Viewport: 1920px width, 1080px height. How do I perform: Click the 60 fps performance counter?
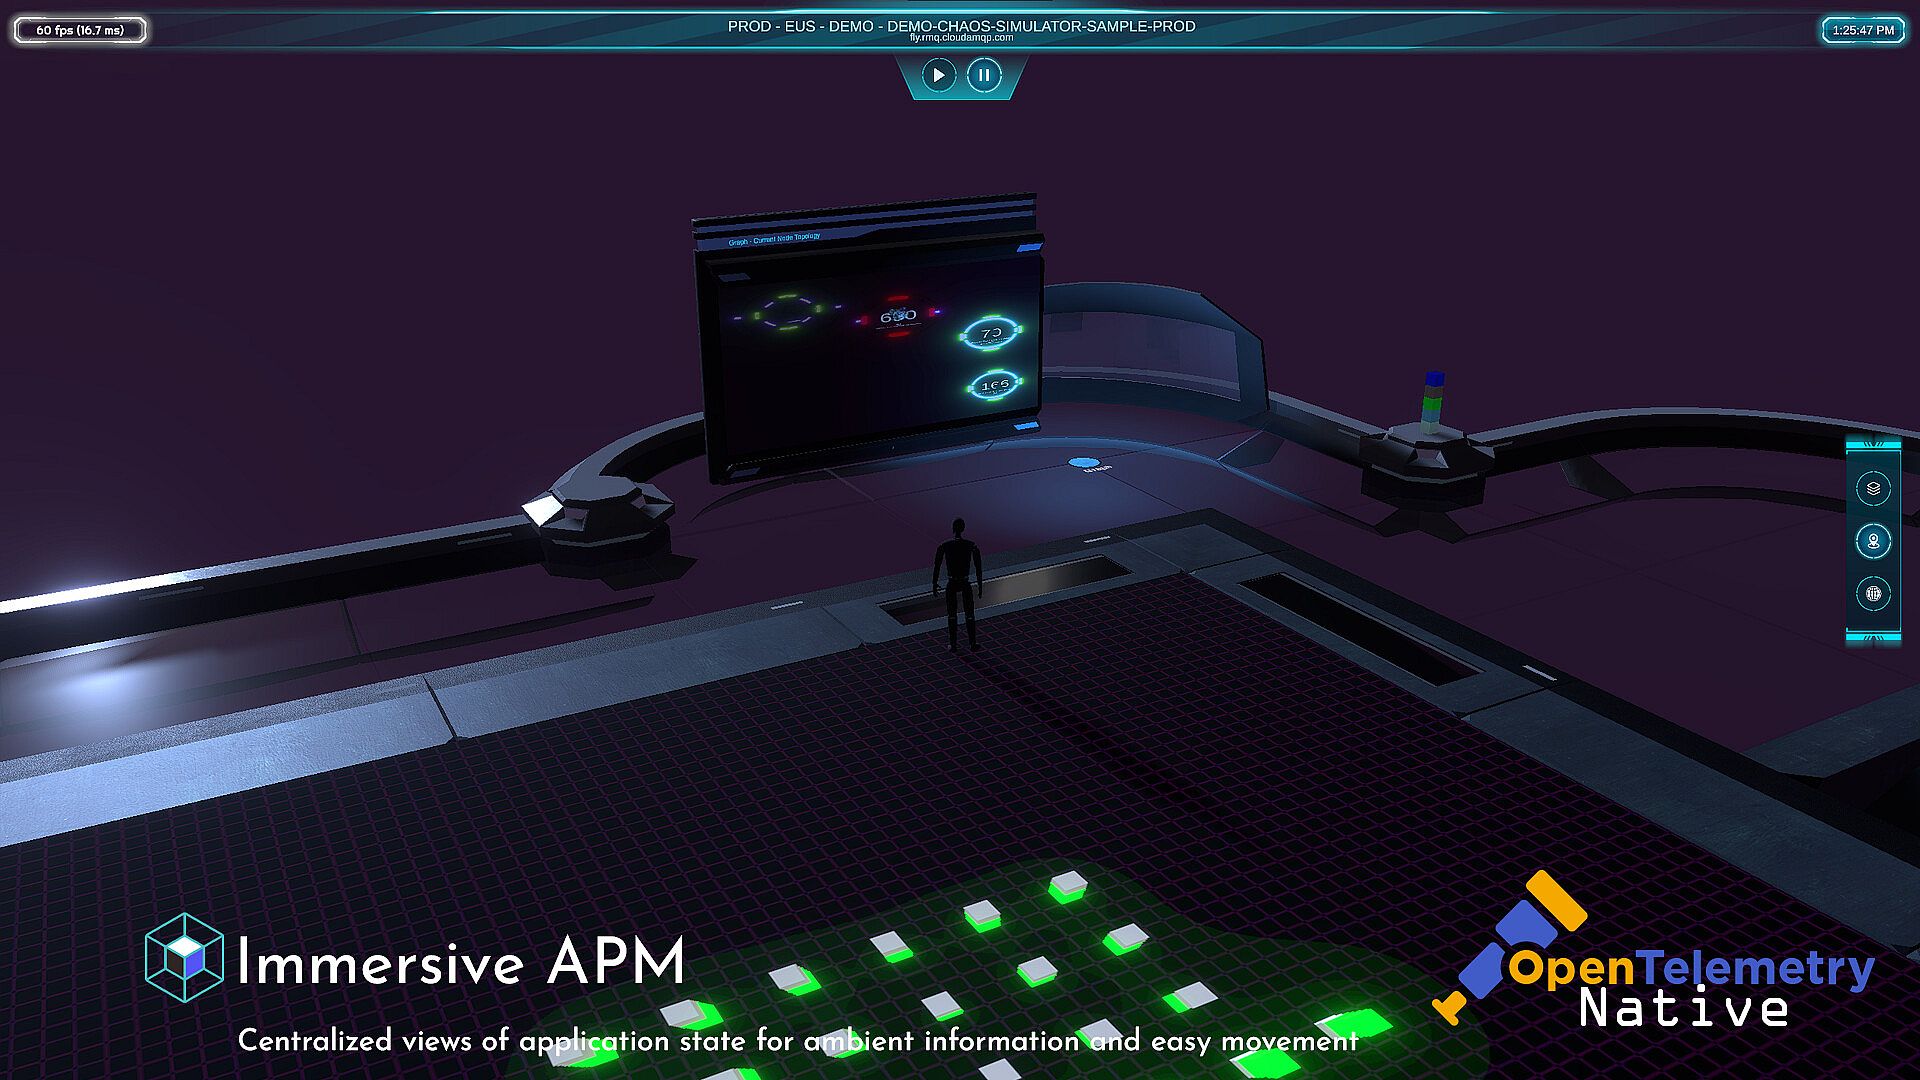(80, 30)
